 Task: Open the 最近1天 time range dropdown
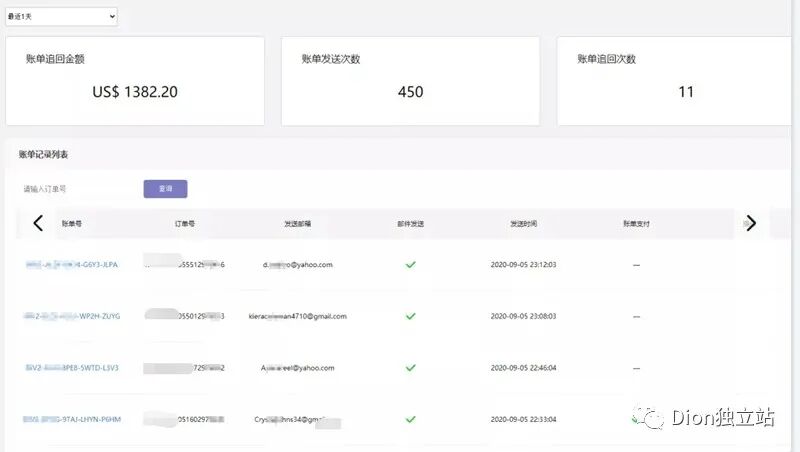pyautogui.click(x=61, y=16)
